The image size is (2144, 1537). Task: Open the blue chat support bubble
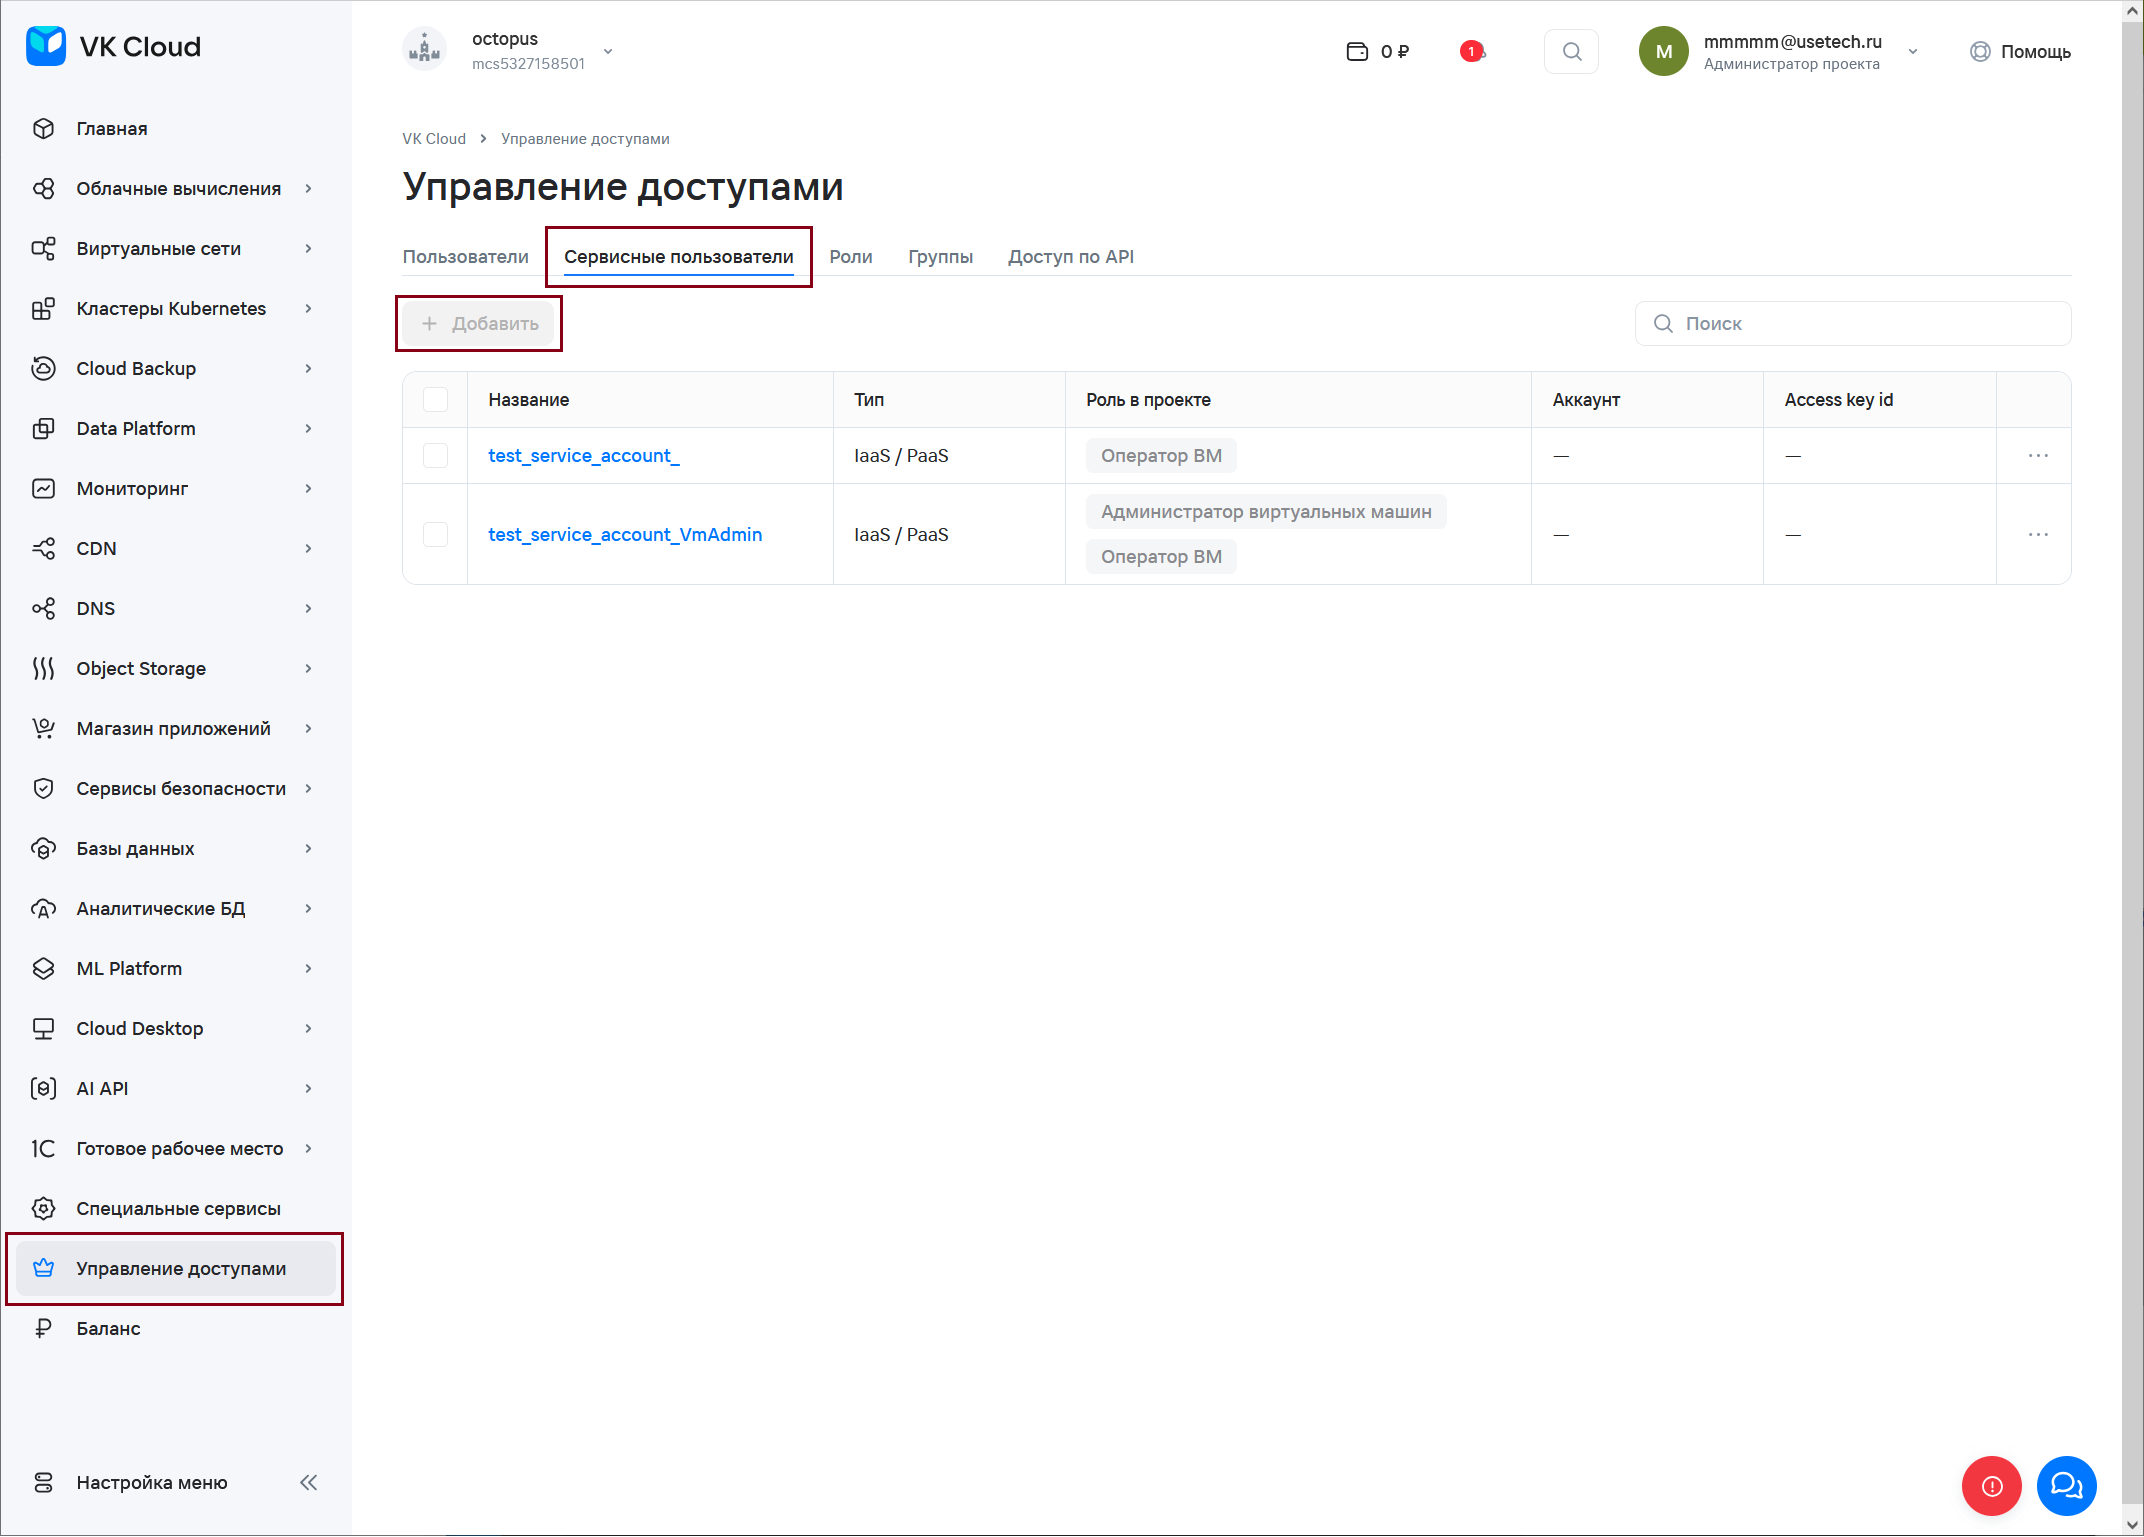click(x=2067, y=1486)
